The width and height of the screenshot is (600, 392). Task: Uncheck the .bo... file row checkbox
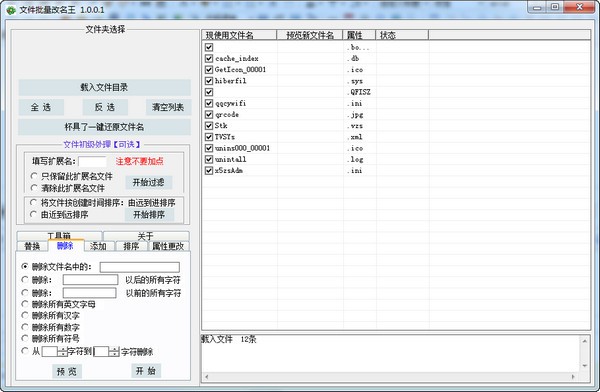tap(209, 47)
